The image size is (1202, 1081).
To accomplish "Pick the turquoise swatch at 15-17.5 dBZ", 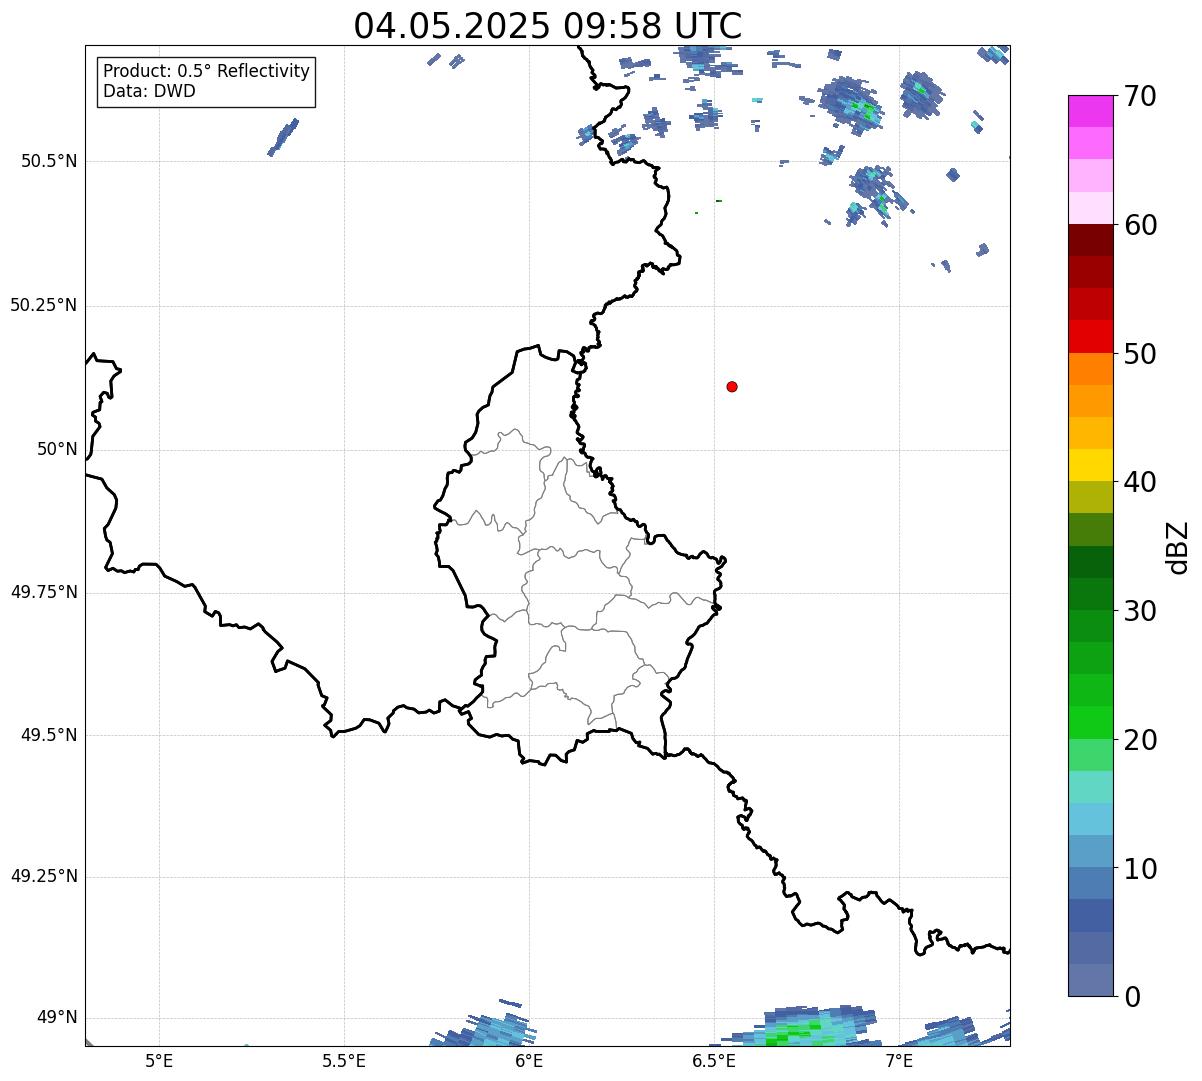I will (1090, 787).
